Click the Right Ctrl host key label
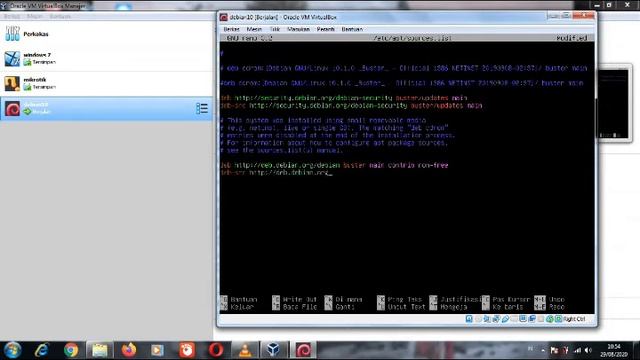This screenshot has width=640, height=360. tap(574, 319)
